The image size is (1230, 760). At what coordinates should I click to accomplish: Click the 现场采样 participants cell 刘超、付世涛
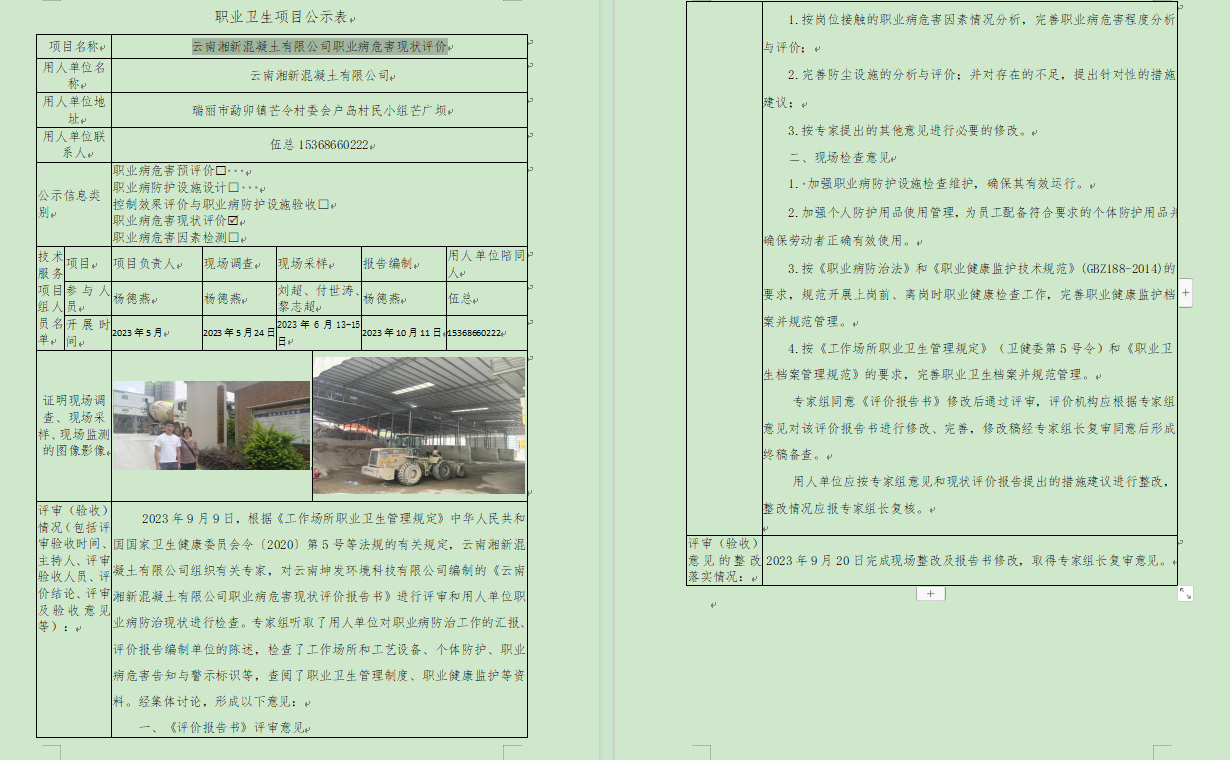(317, 298)
